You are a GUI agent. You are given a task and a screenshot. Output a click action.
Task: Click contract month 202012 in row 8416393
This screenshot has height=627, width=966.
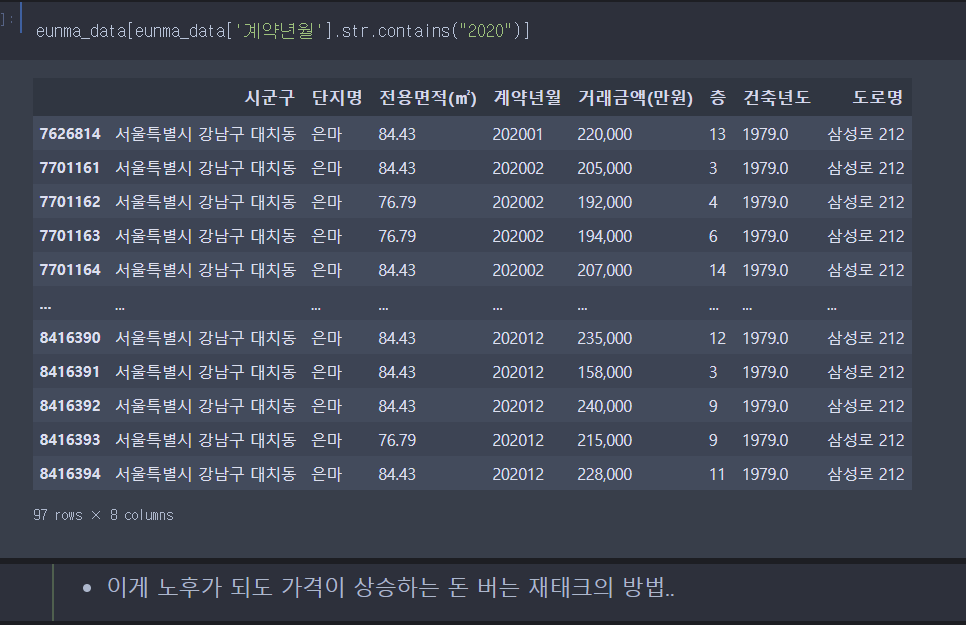point(518,440)
